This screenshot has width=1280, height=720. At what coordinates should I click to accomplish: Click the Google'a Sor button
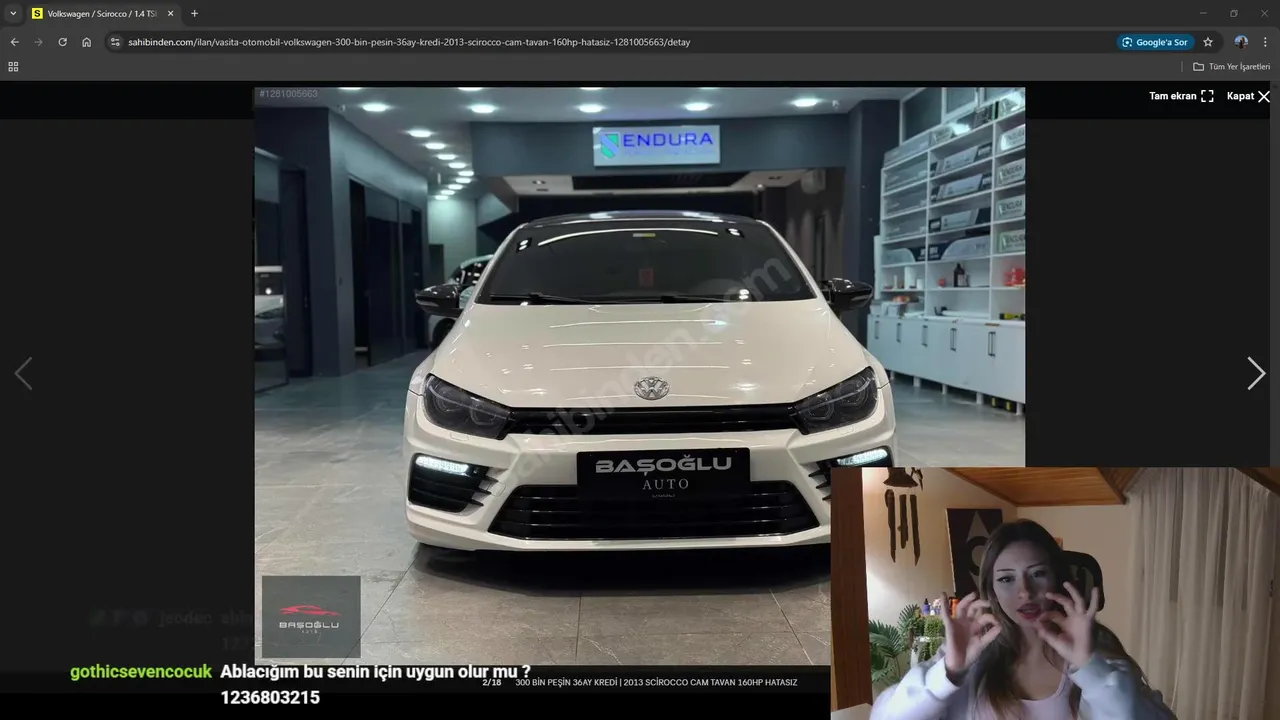pyautogui.click(x=1155, y=42)
